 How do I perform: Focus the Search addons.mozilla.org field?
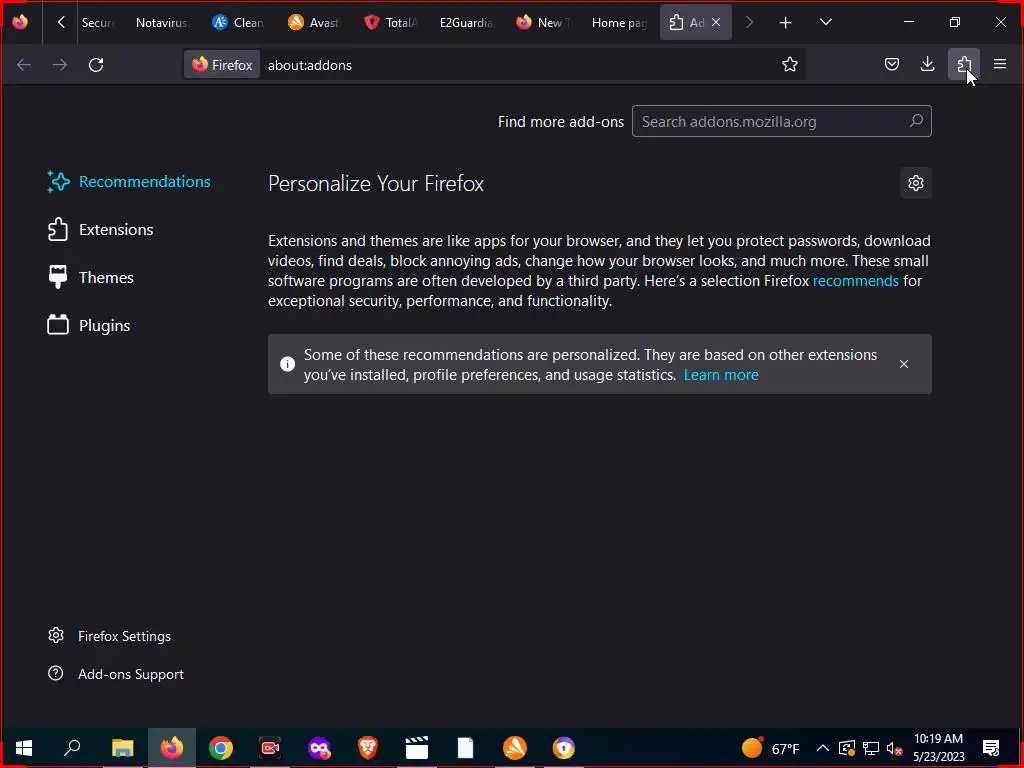point(782,121)
